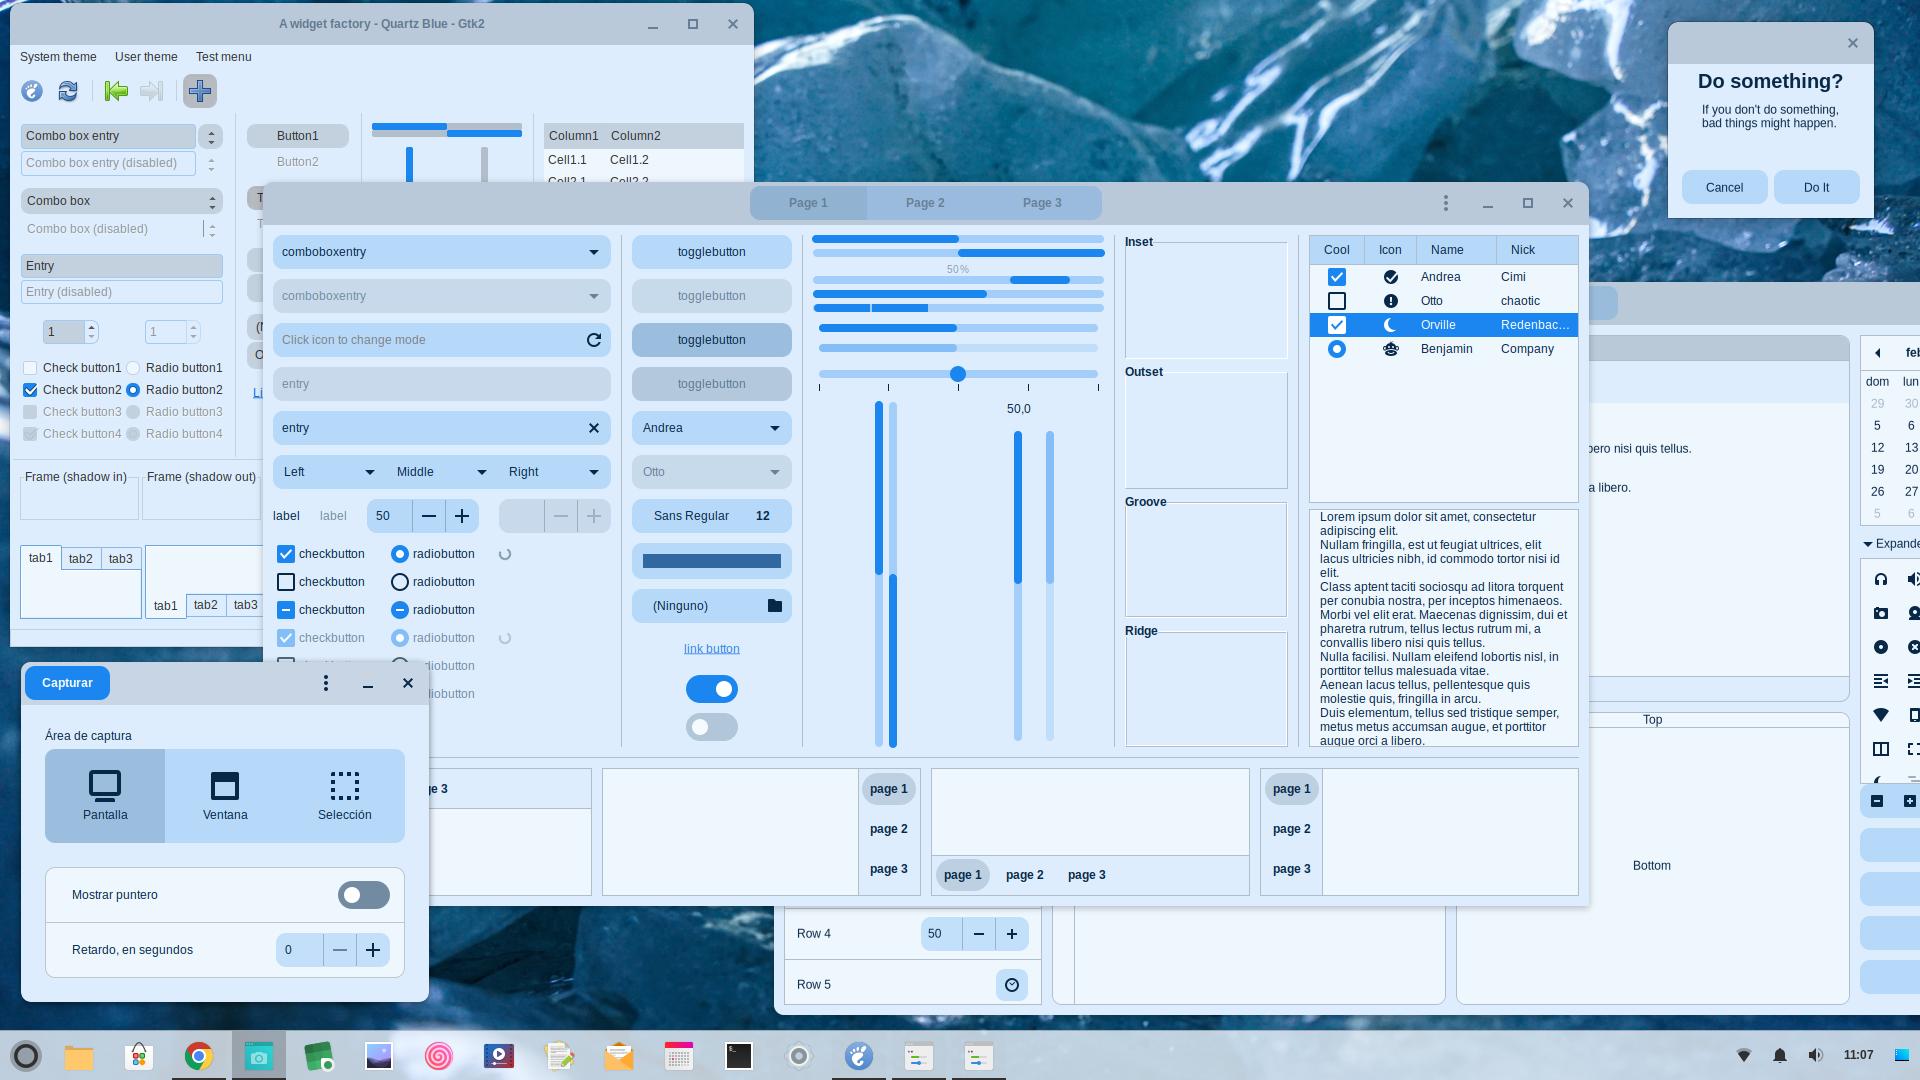Viewport: 1920px width, 1080px height.
Task: Click the refresh icon in widget factory toolbar
Action: [68, 91]
